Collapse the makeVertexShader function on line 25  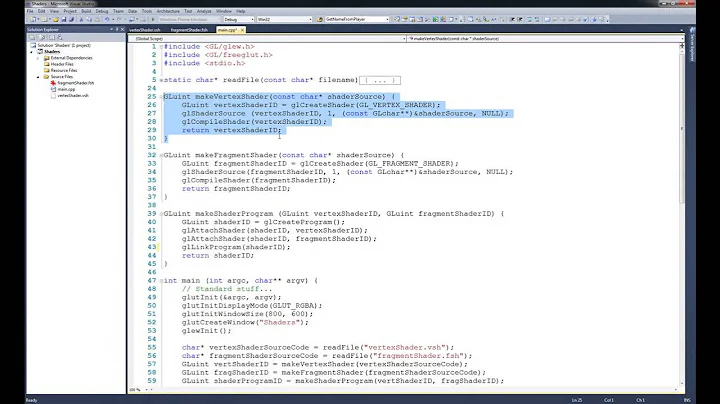[161, 97]
